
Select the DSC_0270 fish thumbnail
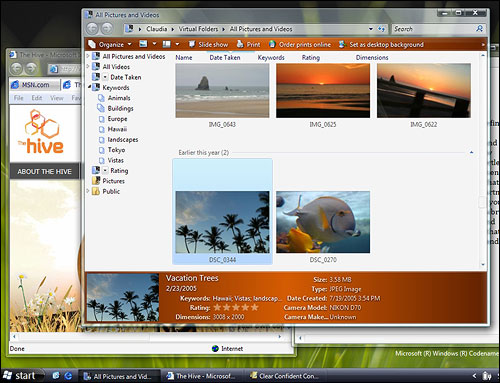pyautogui.click(x=323, y=222)
